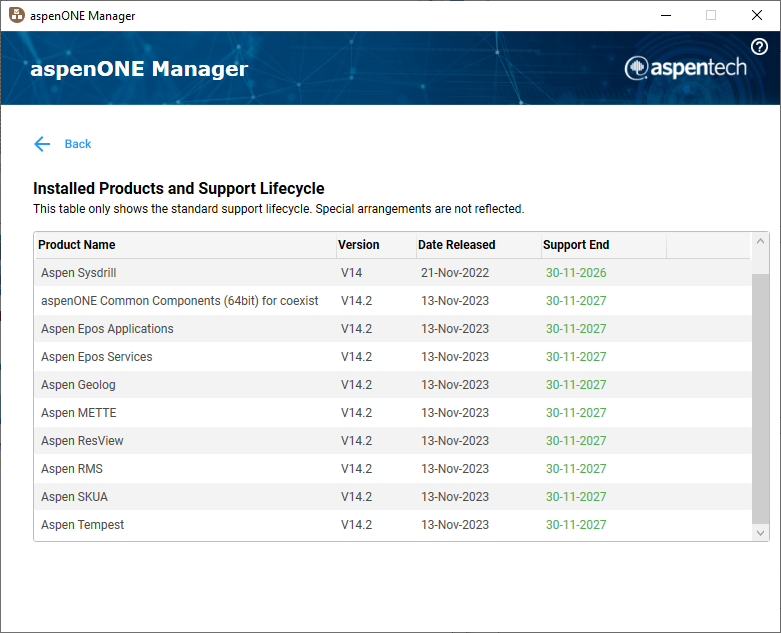Click the Installed Products and Support Lifecycle heading
This screenshot has width=781, height=633.
pos(178,188)
